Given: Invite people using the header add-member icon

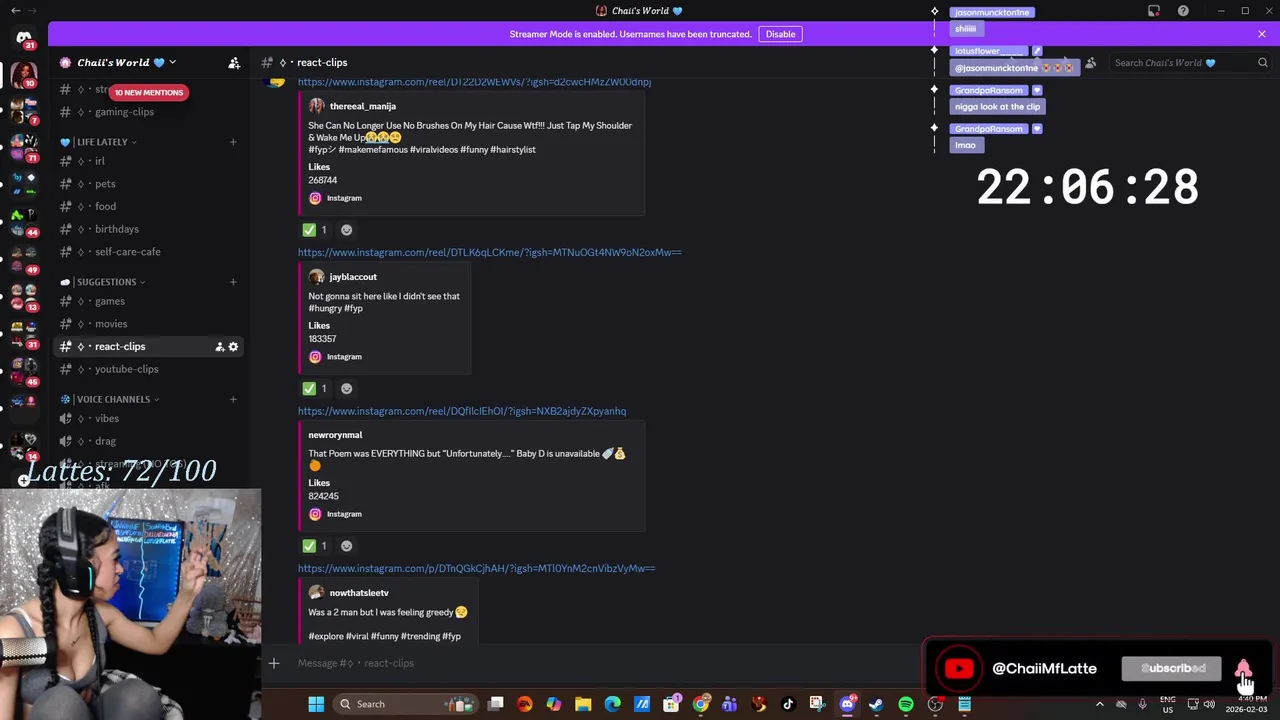Looking at the screenshot, I should 234,62.
